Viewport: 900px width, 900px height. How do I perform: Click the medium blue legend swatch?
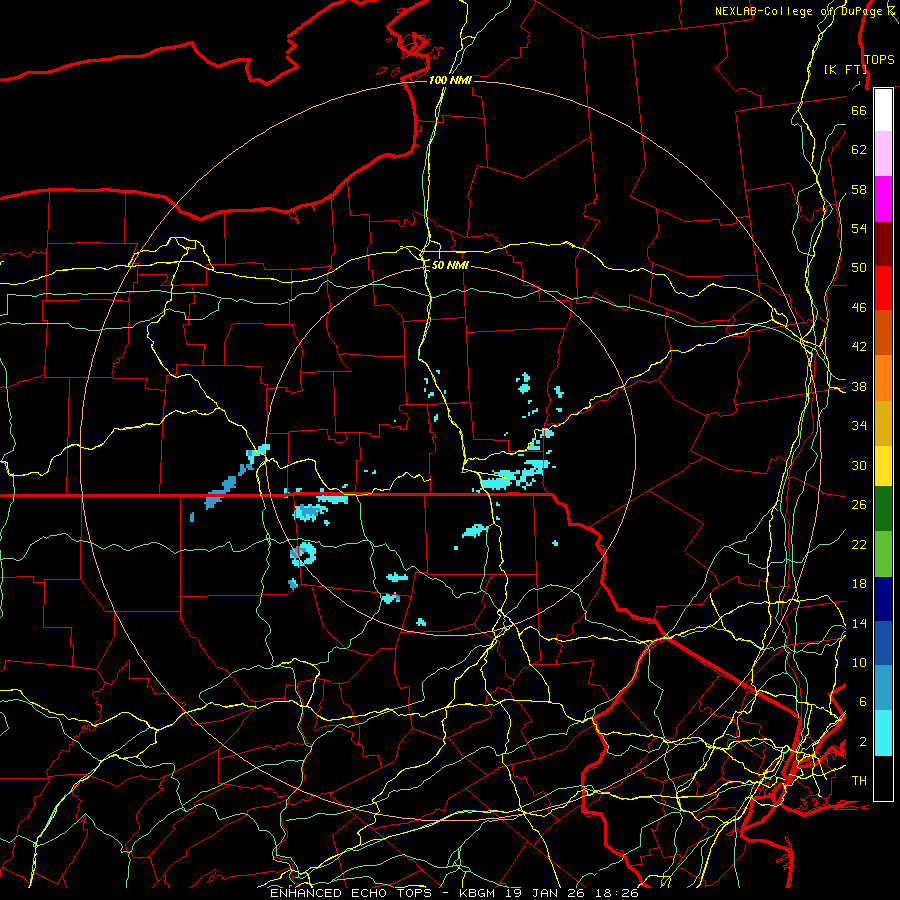coord(883,643)
